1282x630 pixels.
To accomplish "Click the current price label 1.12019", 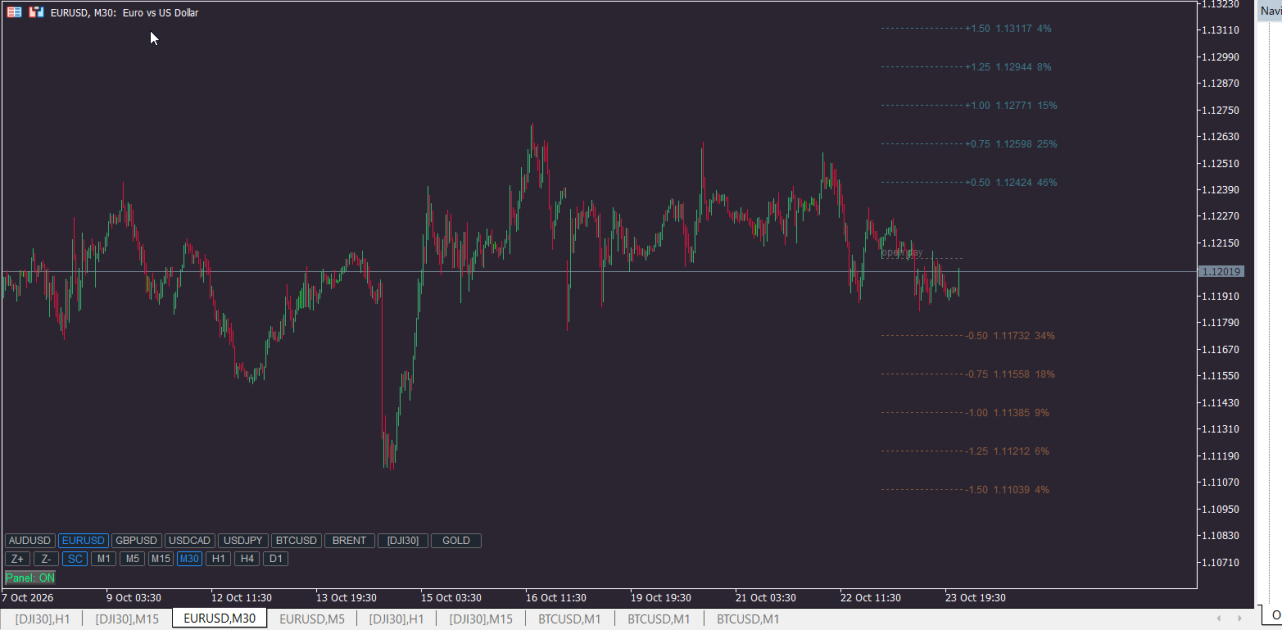I will 1222,272.
